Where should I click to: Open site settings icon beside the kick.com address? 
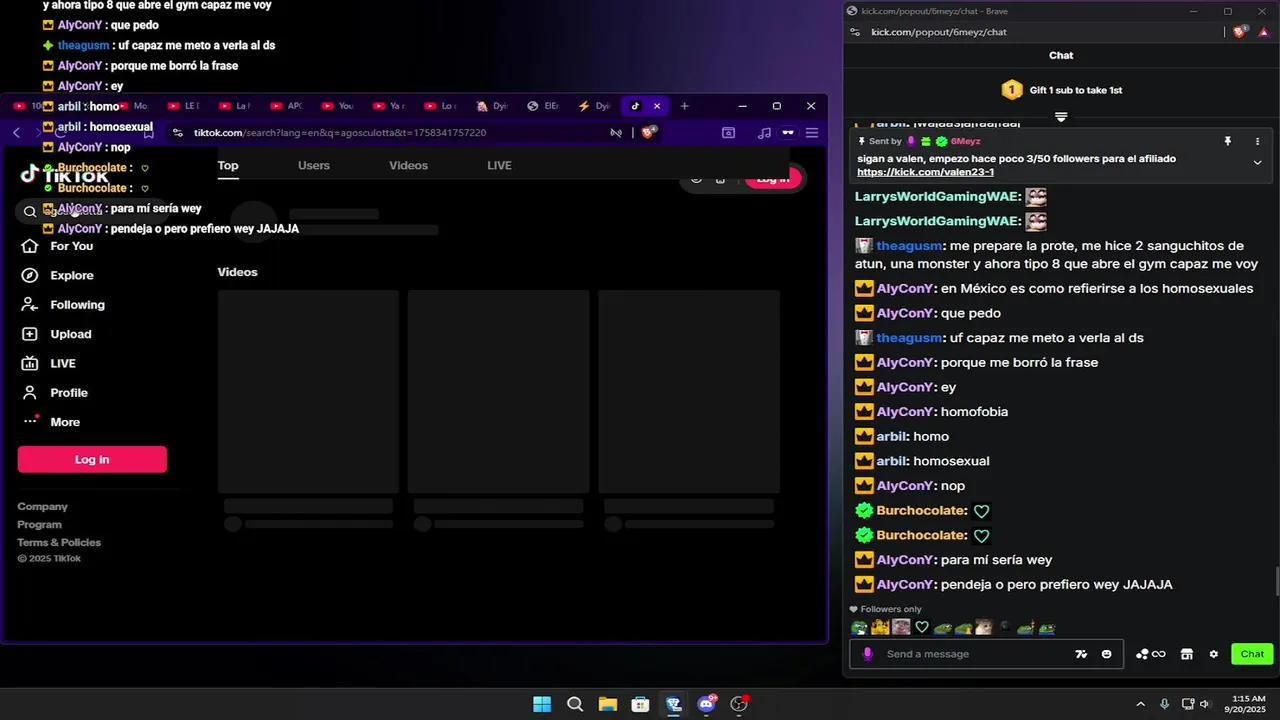[855, 32]
